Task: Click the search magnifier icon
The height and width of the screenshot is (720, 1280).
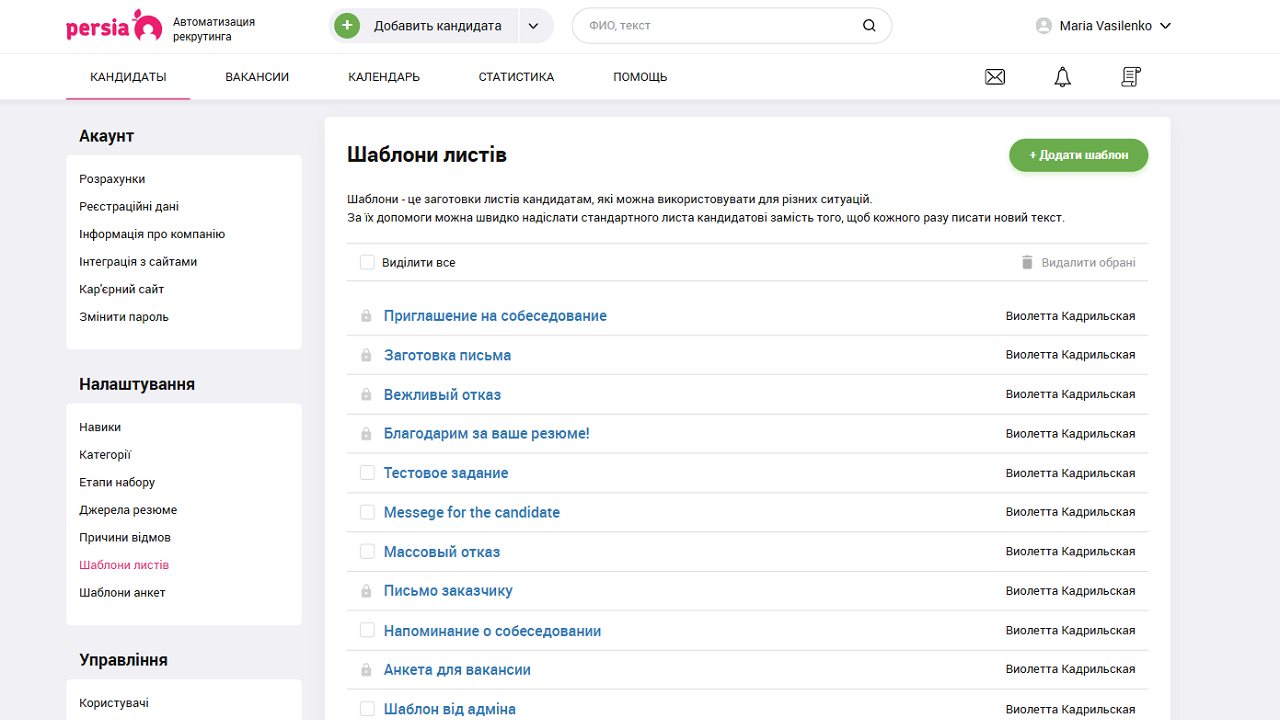Action: 869,26
